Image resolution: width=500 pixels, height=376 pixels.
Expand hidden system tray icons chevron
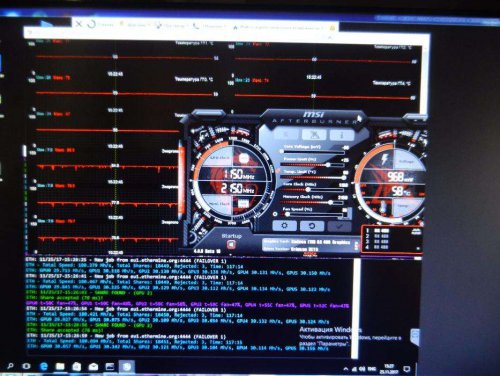[346, 369]
